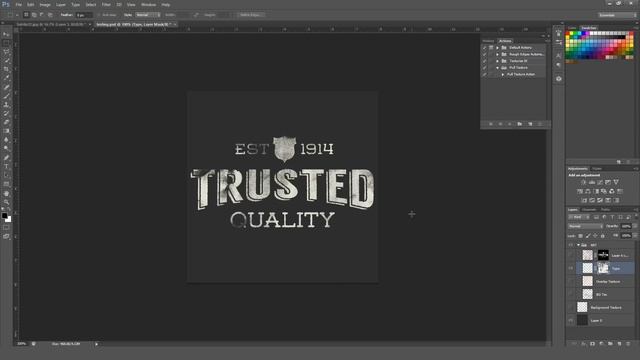Click Stop playing/recording in Actions panel
This screenshot has width=640, height=360.
(x=491, y=124)
